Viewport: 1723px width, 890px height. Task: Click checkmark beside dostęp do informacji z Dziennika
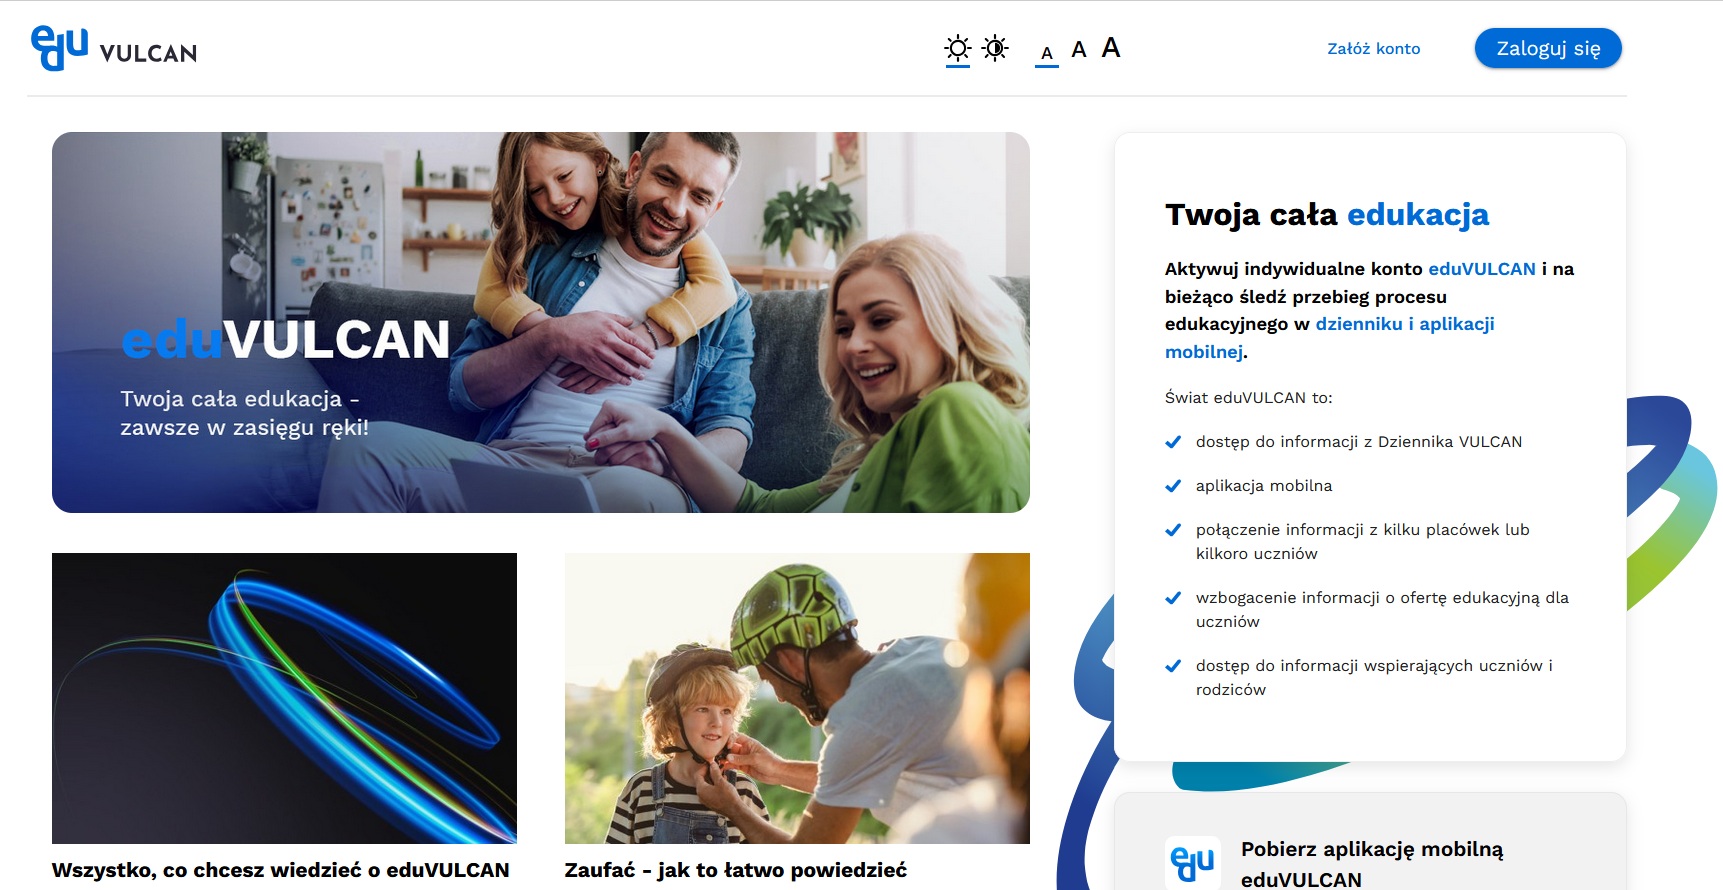1174,442
